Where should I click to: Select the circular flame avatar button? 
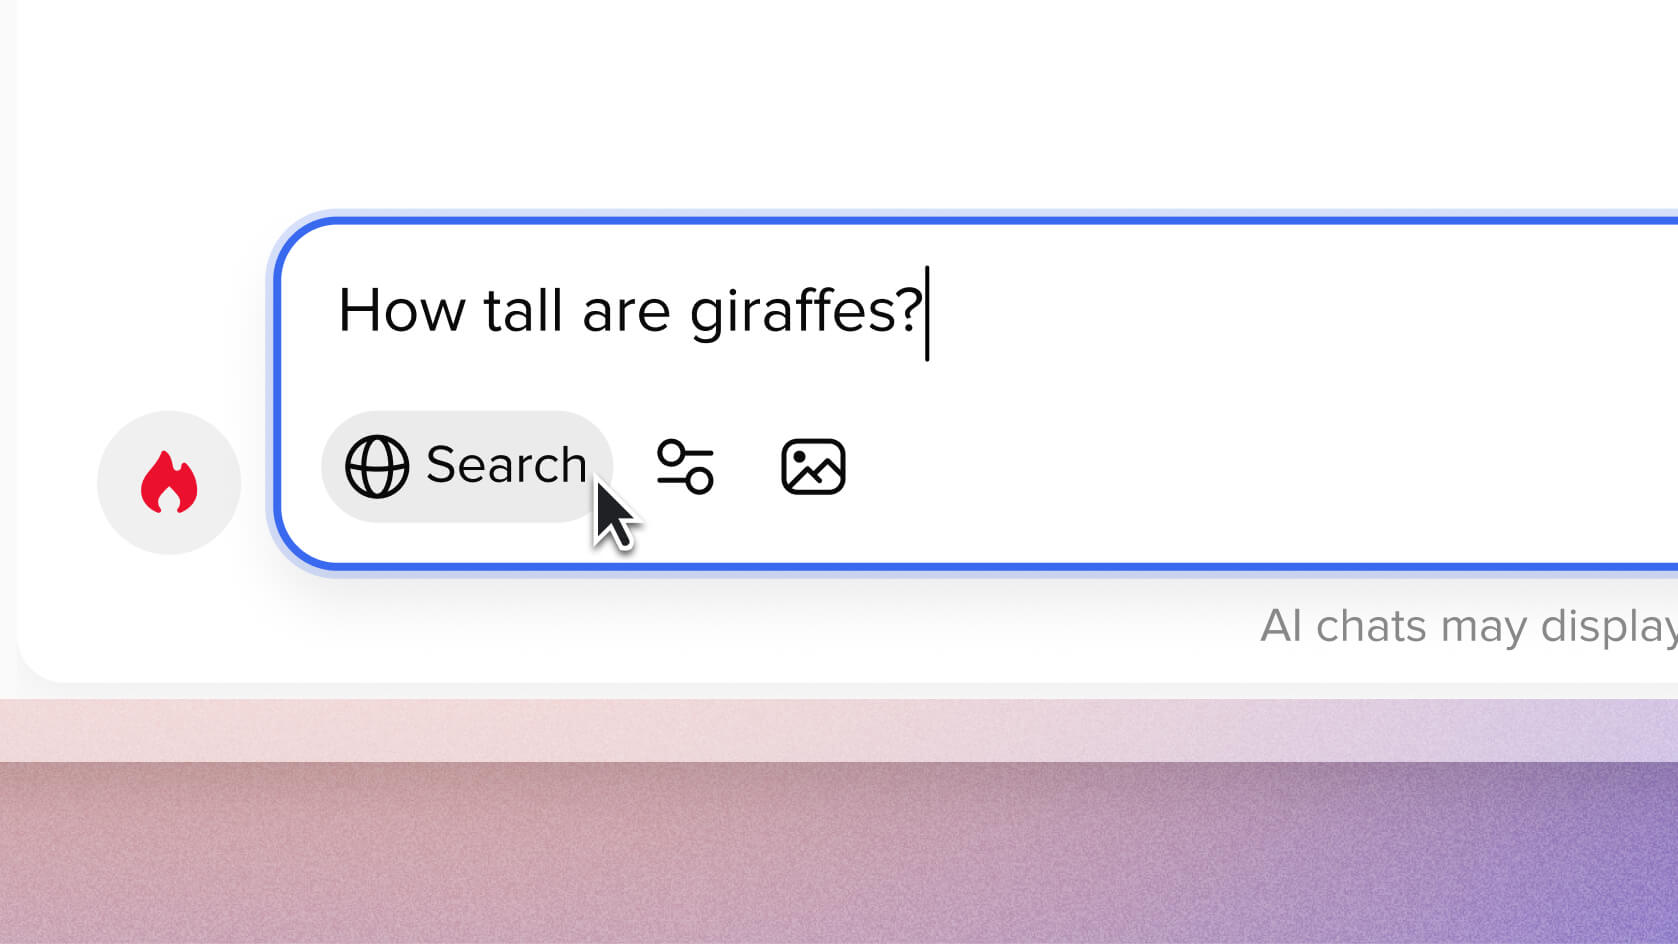pyautogui.click(x=169, y=483)
